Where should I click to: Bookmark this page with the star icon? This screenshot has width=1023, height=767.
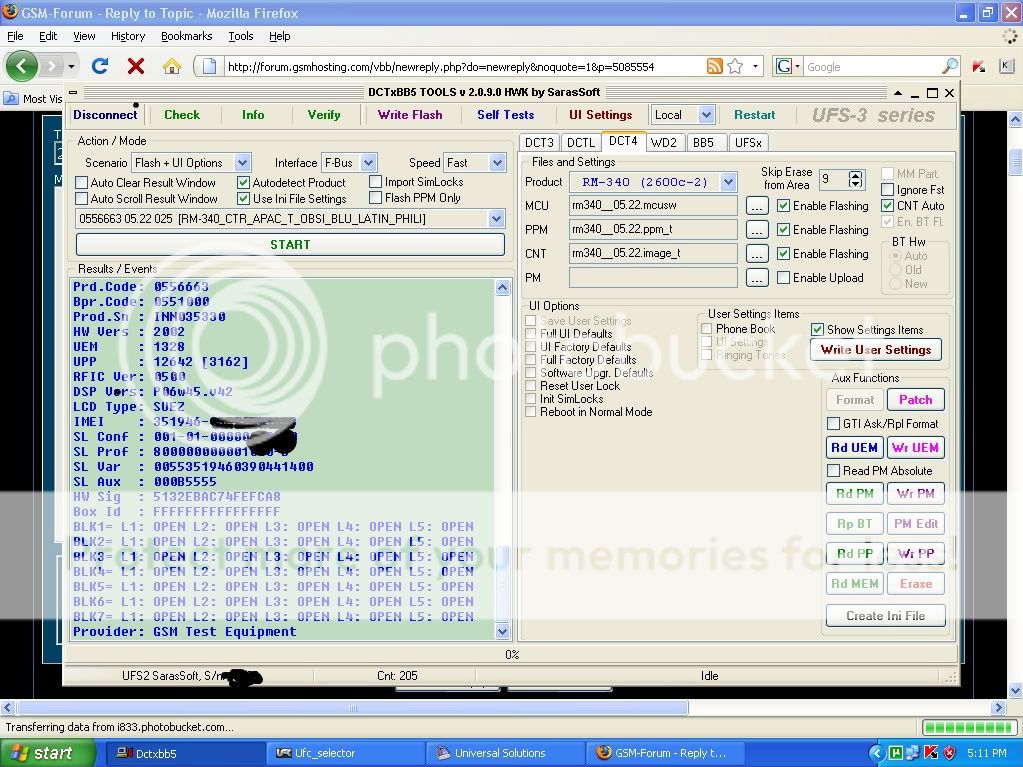pyautogui.click(x=735, y=66)
